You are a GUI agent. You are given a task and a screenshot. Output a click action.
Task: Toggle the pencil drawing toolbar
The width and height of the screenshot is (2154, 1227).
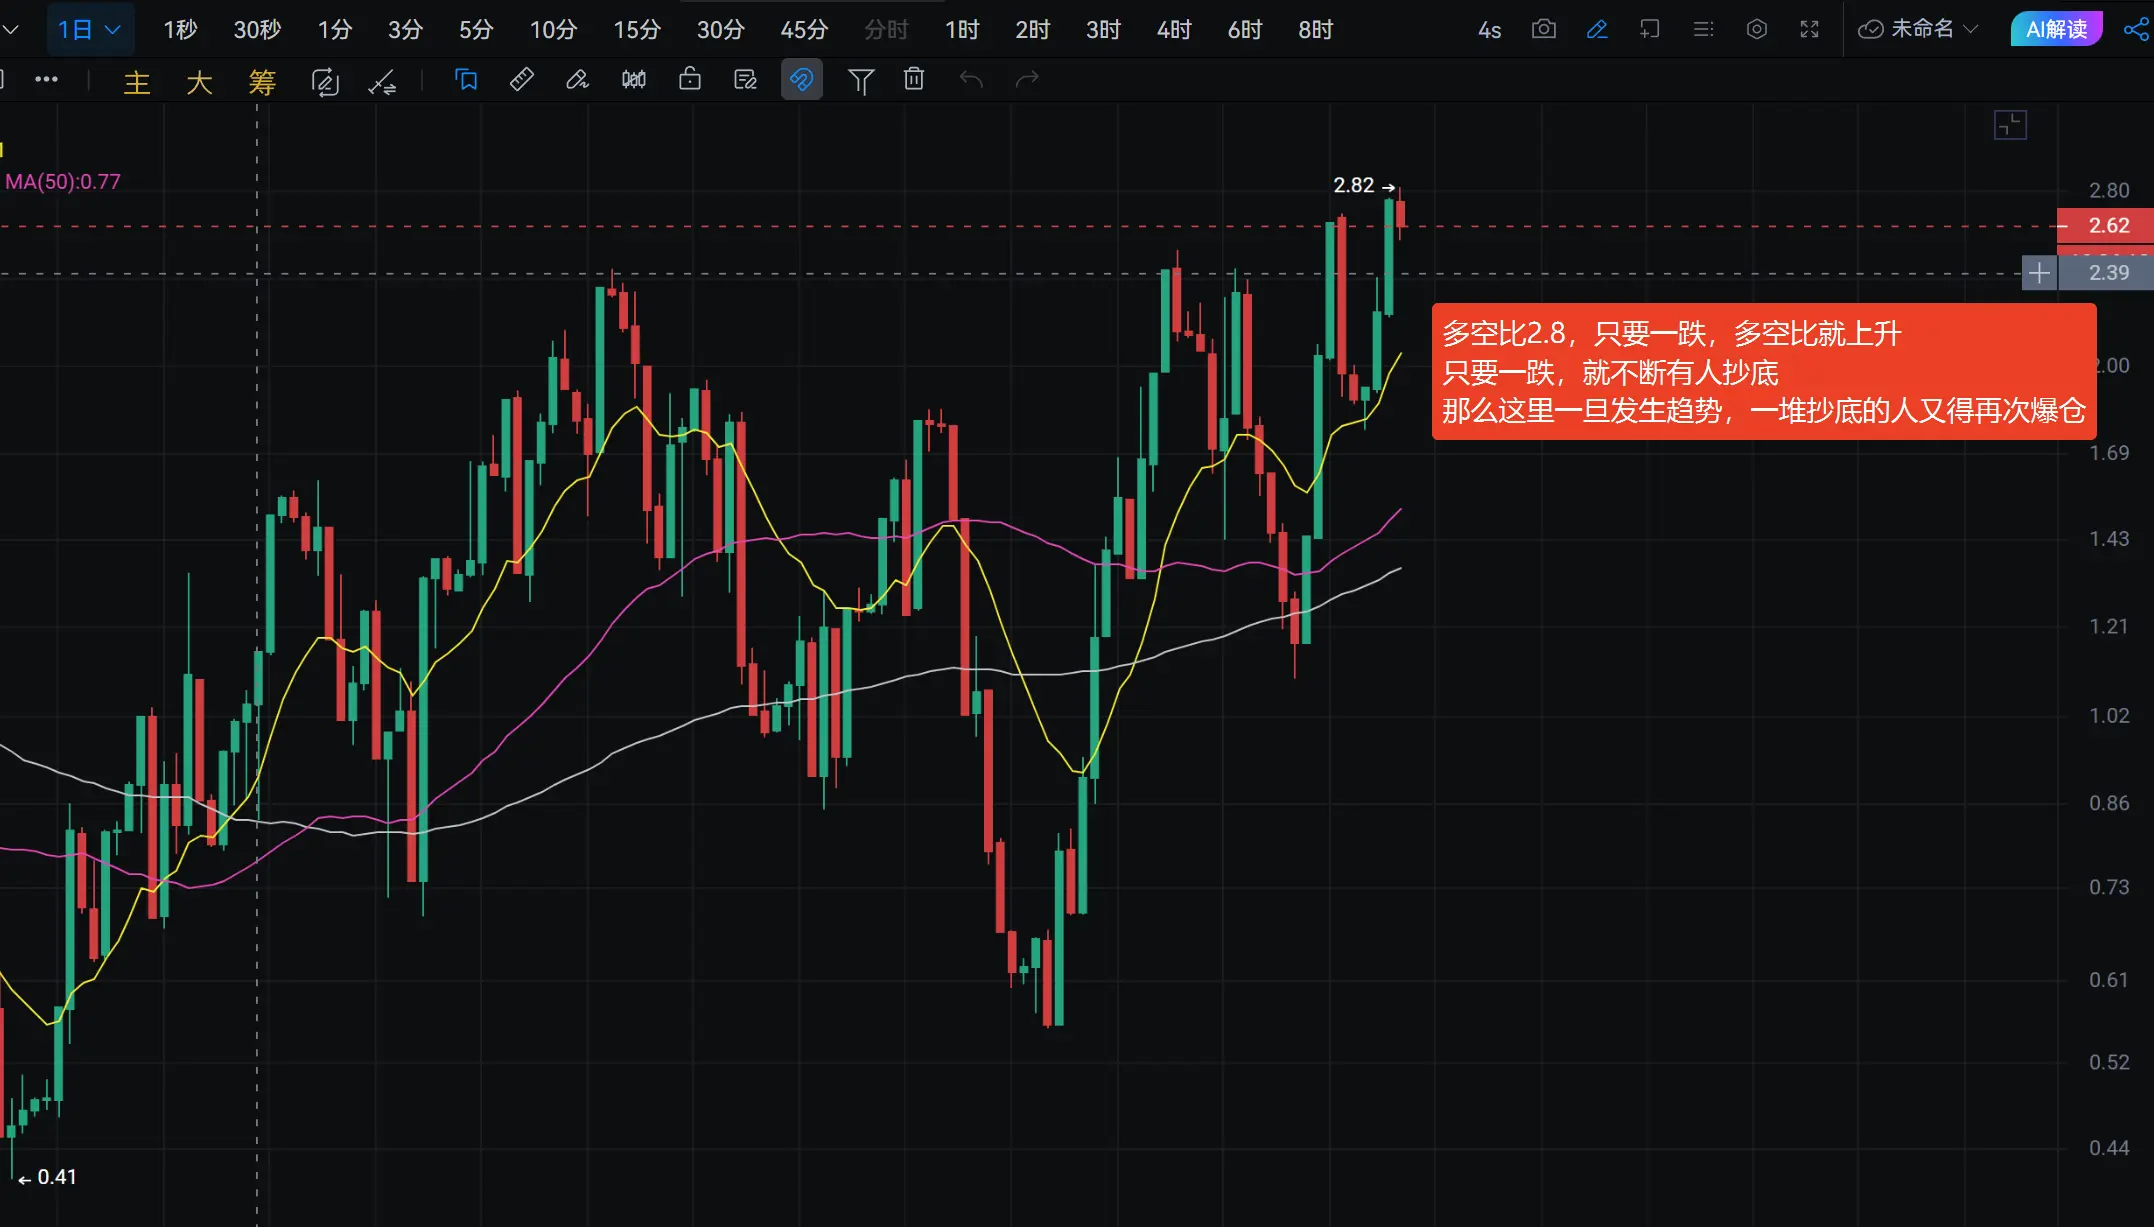point(1597,29)
